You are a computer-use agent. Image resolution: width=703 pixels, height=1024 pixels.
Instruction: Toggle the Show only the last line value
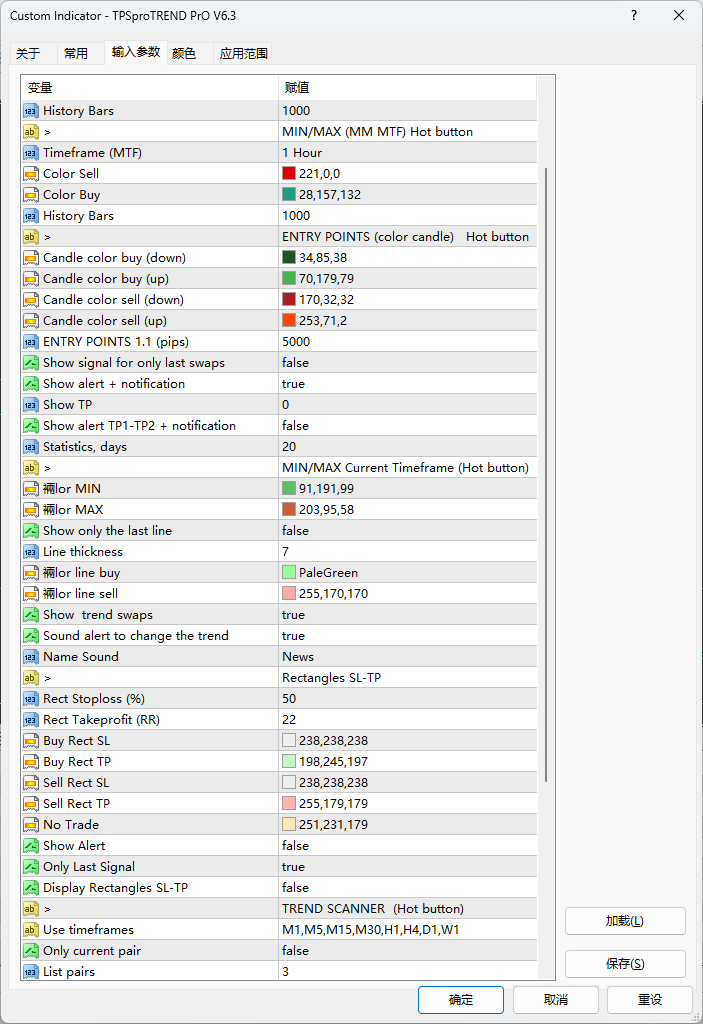click(x=295, y=531)
